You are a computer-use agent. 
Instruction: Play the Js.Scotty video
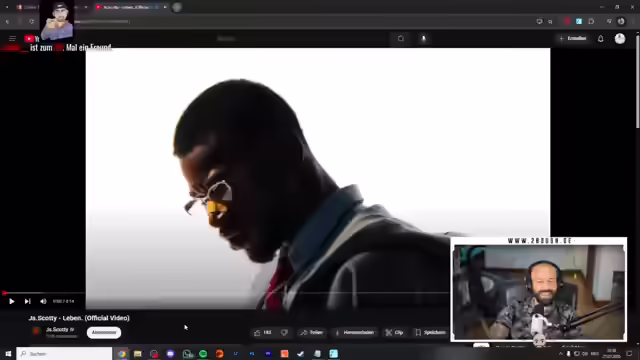[x=11, y=301]
